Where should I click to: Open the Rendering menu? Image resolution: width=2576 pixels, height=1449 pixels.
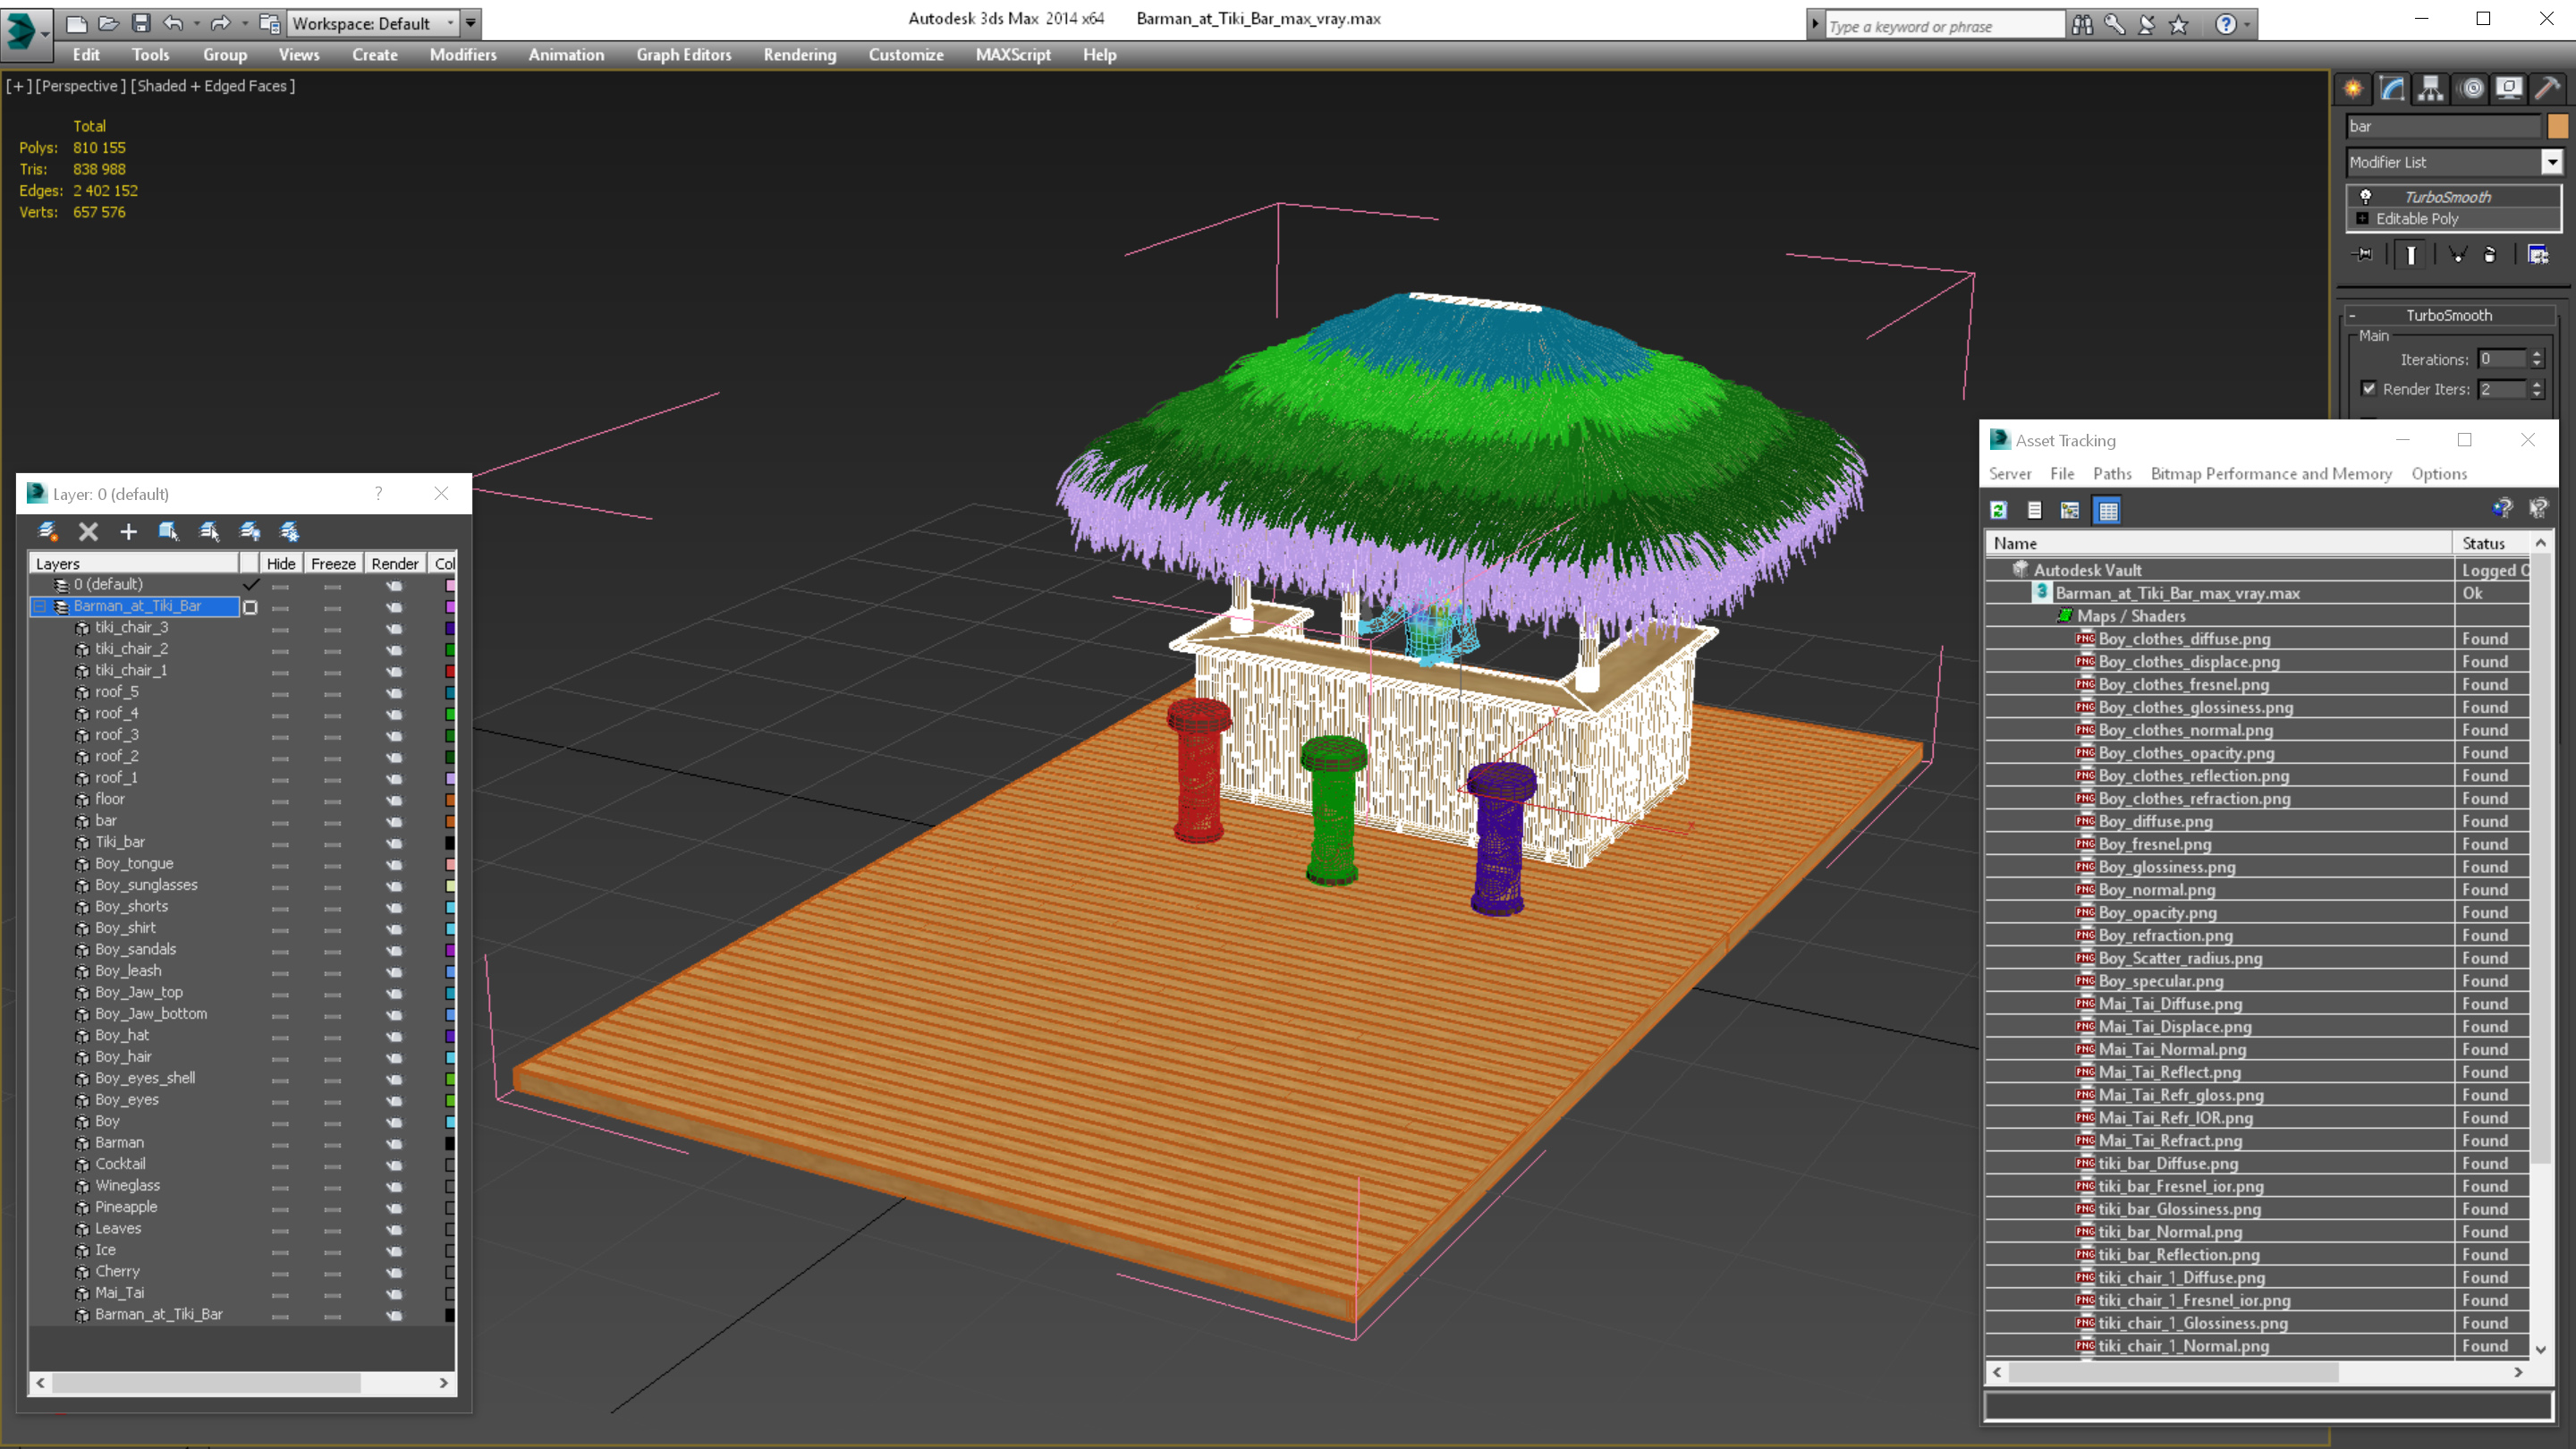pyautogui.click(x=800, y=55)
